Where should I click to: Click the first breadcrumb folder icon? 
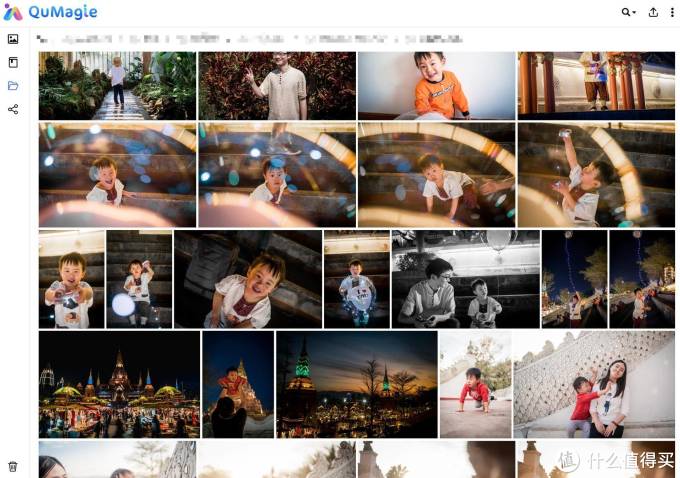point(42,39)
